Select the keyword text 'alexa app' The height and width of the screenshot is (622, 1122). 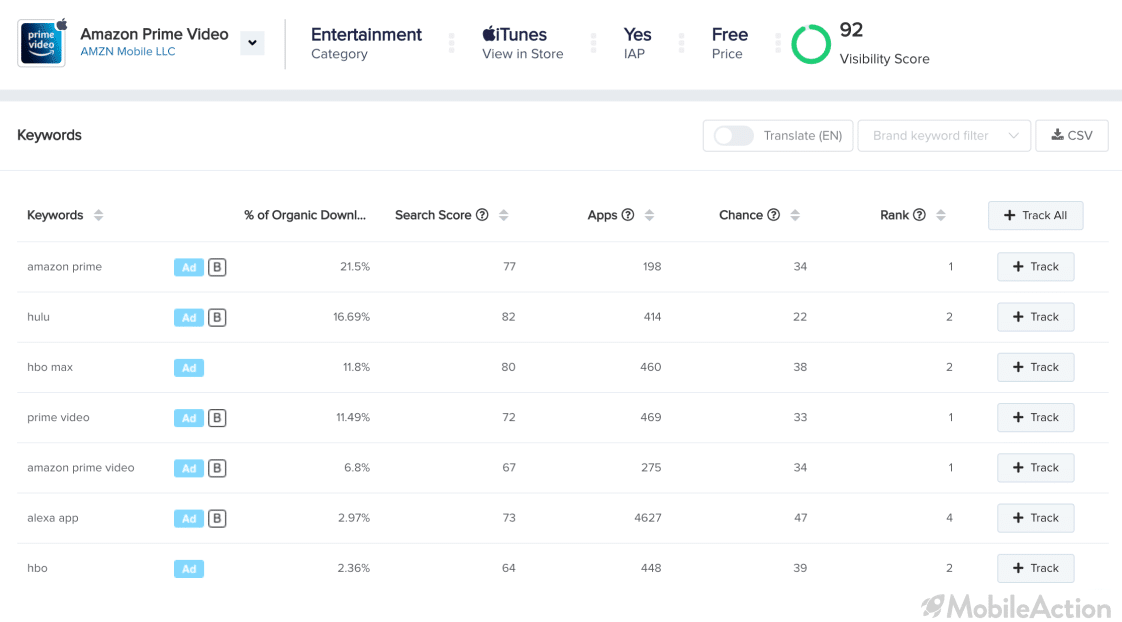click(x=53, y=518)
